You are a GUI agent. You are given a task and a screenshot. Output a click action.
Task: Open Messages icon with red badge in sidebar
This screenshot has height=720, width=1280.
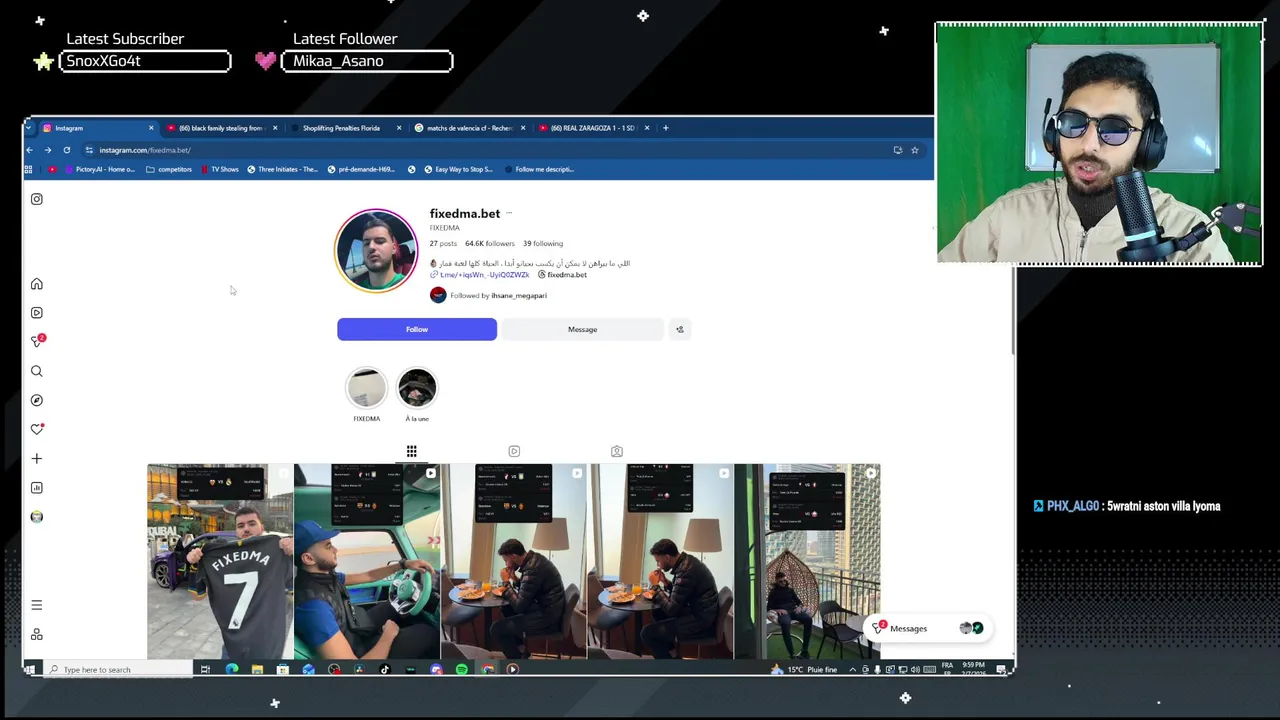37,341
